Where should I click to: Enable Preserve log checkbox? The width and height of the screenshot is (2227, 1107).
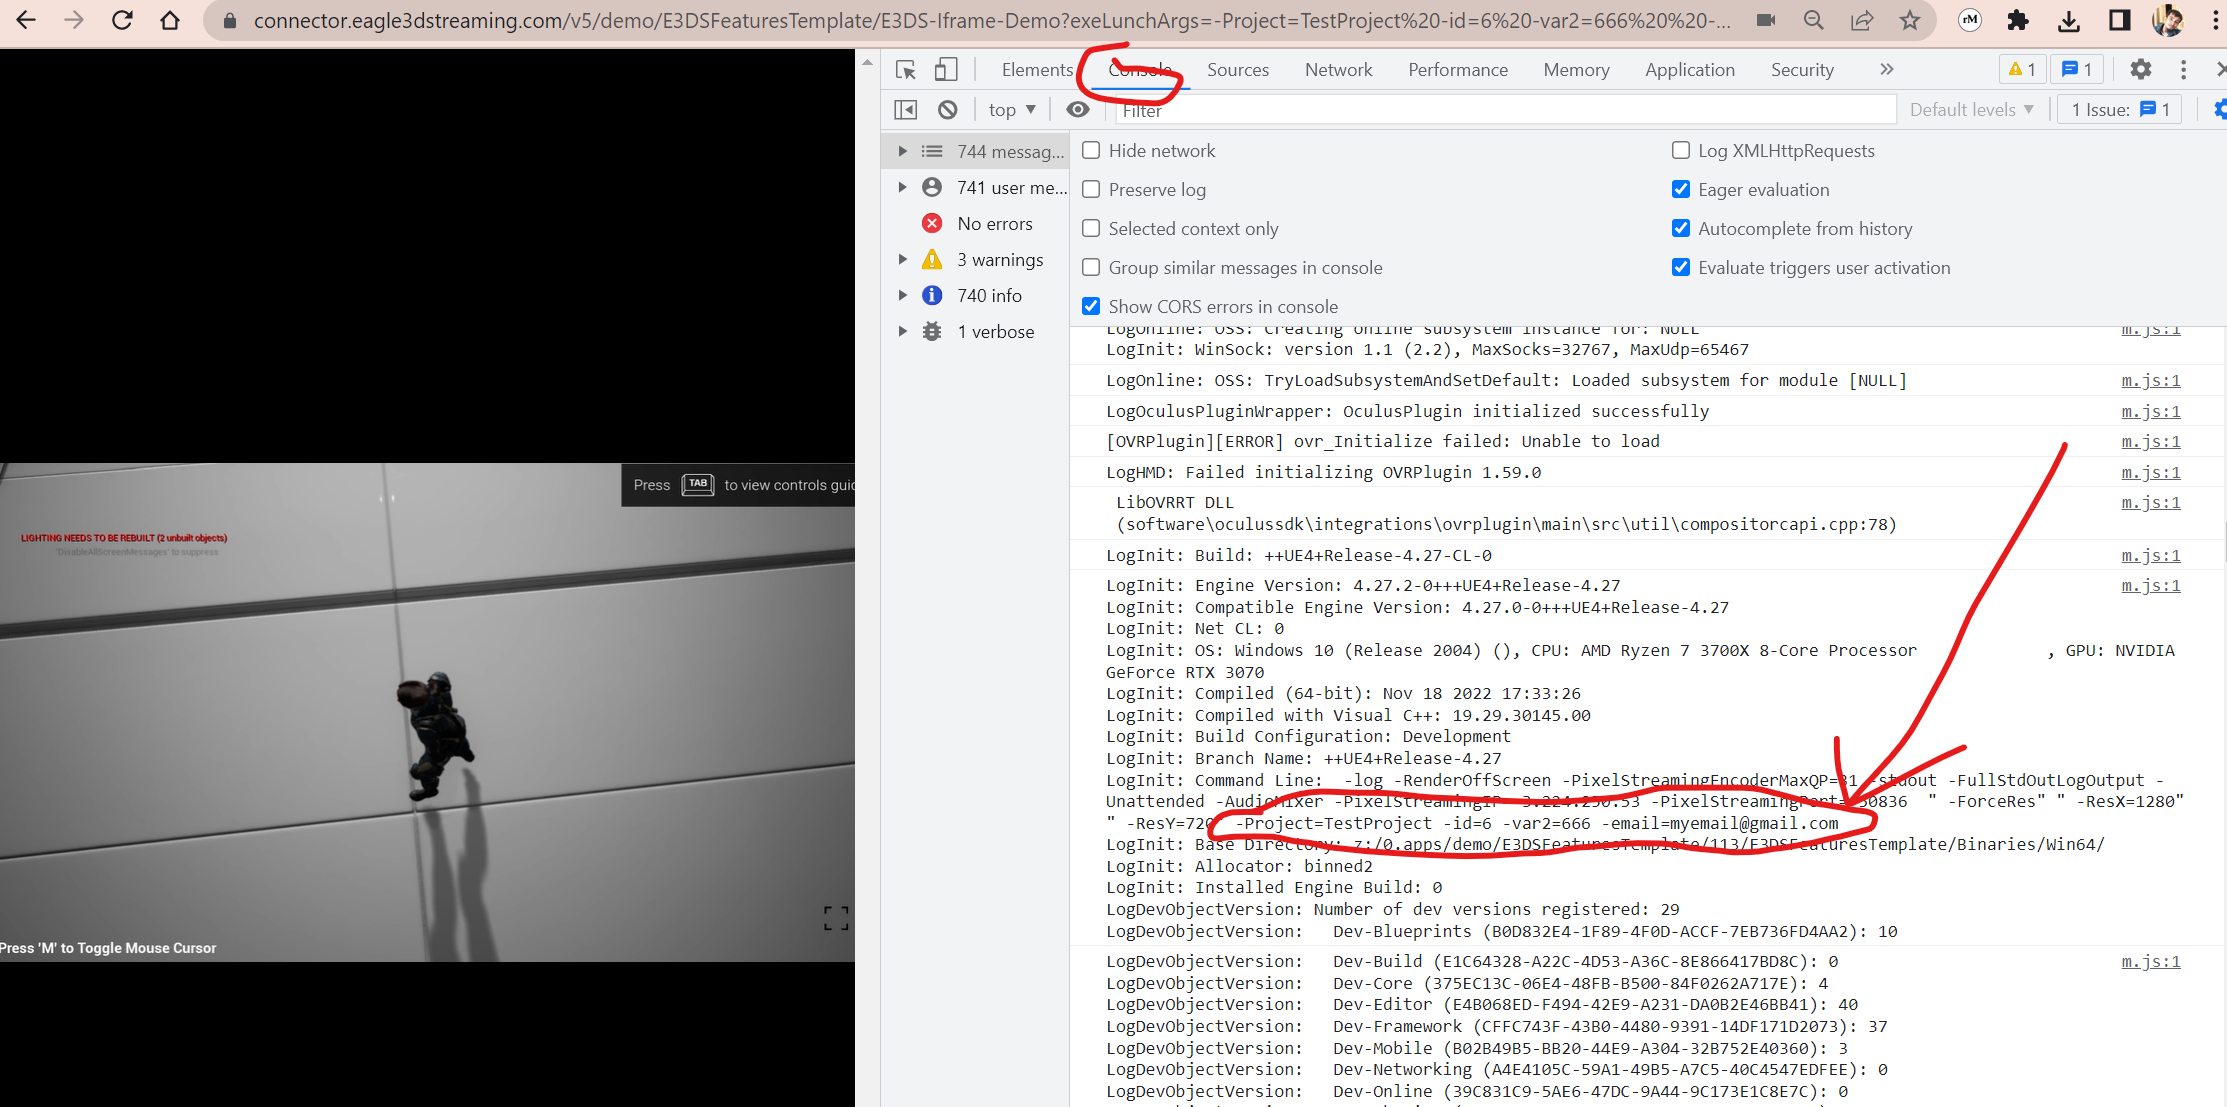tap(1091, 189)
